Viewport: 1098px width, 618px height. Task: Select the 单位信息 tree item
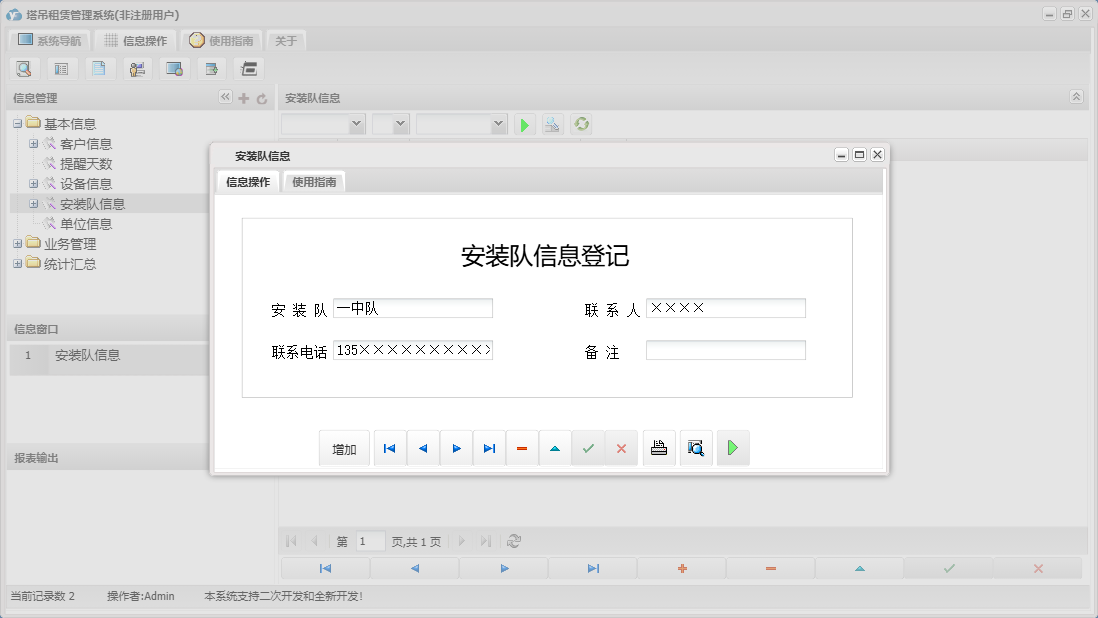pyautogui.click(x=88, y=223)
